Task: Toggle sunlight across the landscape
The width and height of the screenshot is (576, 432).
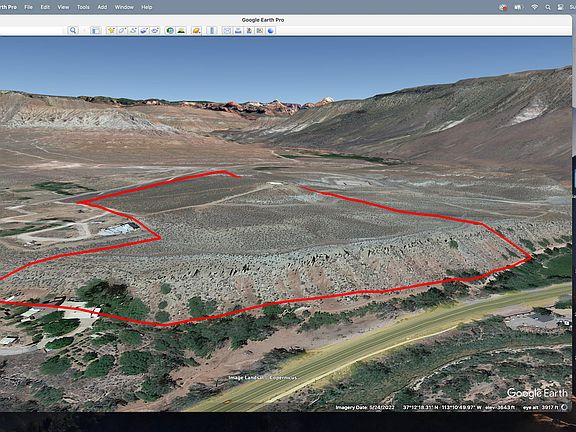Action: [x=181, y=30]
